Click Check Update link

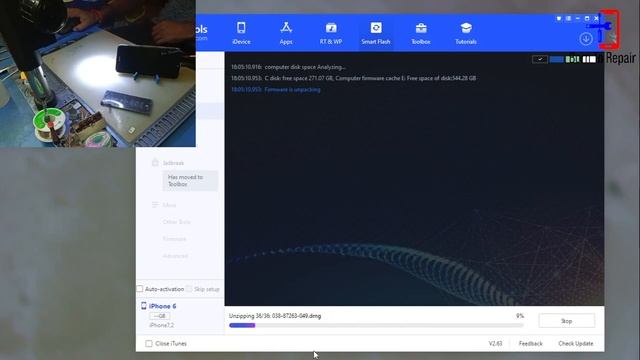point(576,344)
